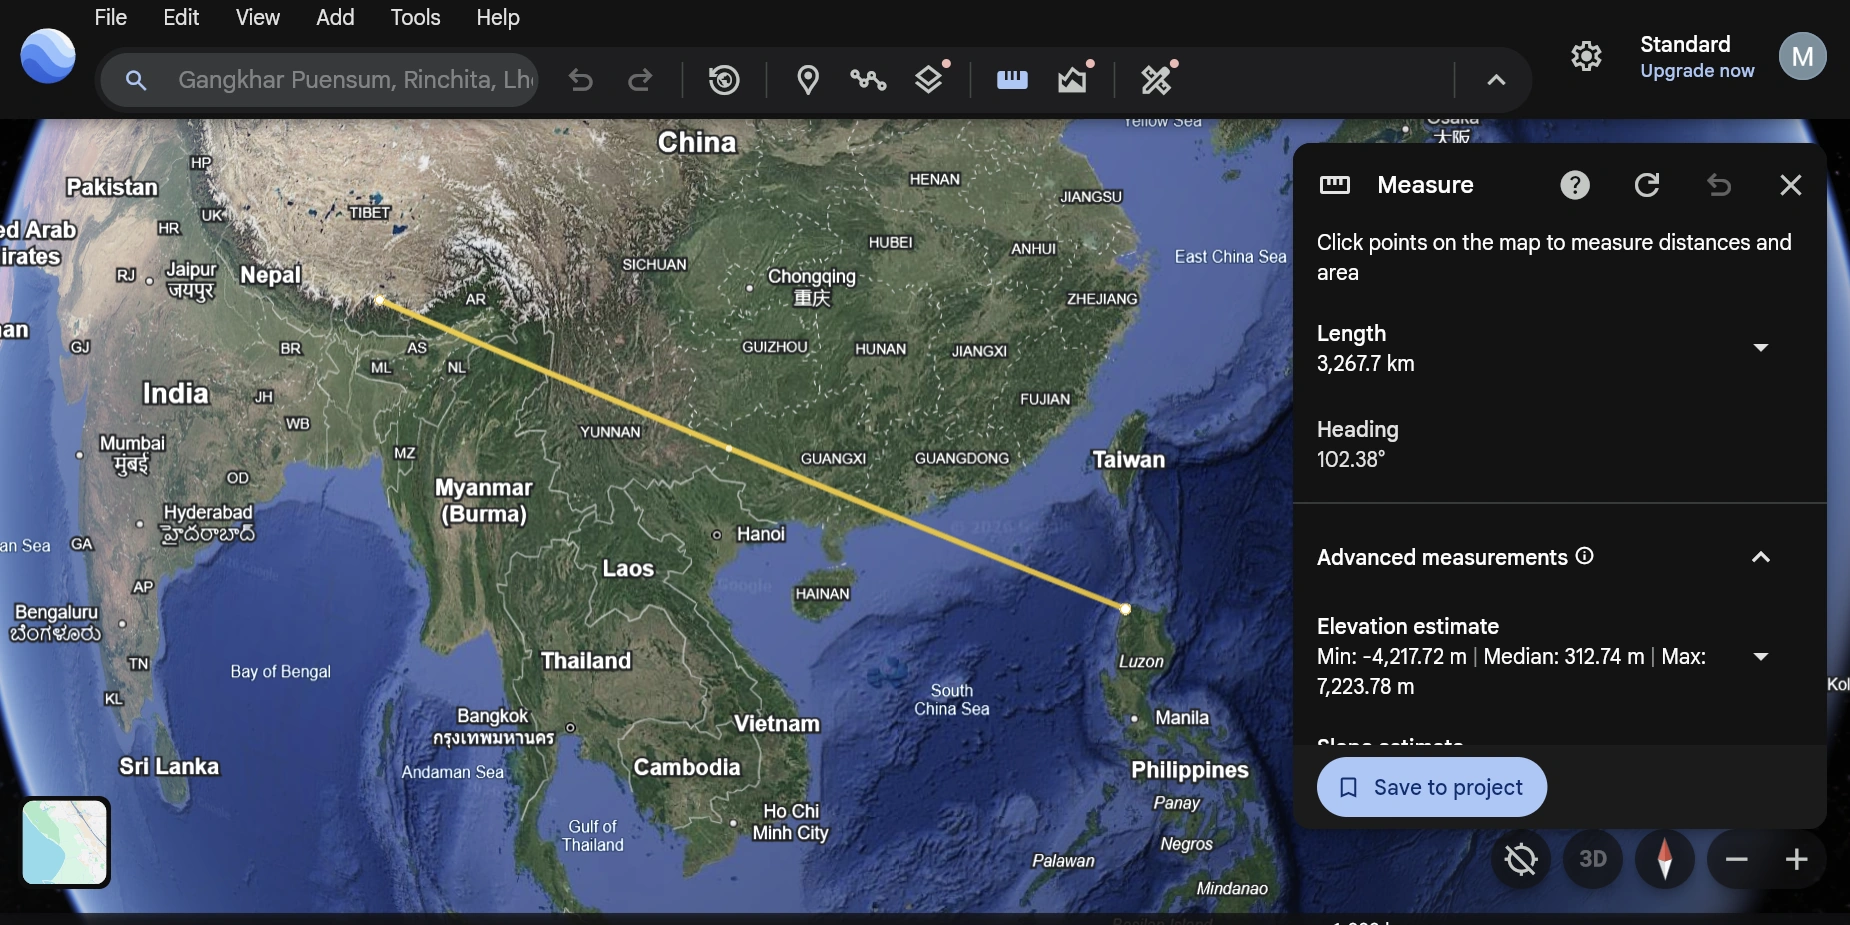The width and height of the screenshot is (1850, 925).
Task: Click the Hanoi map label
Action: [761, 534]
